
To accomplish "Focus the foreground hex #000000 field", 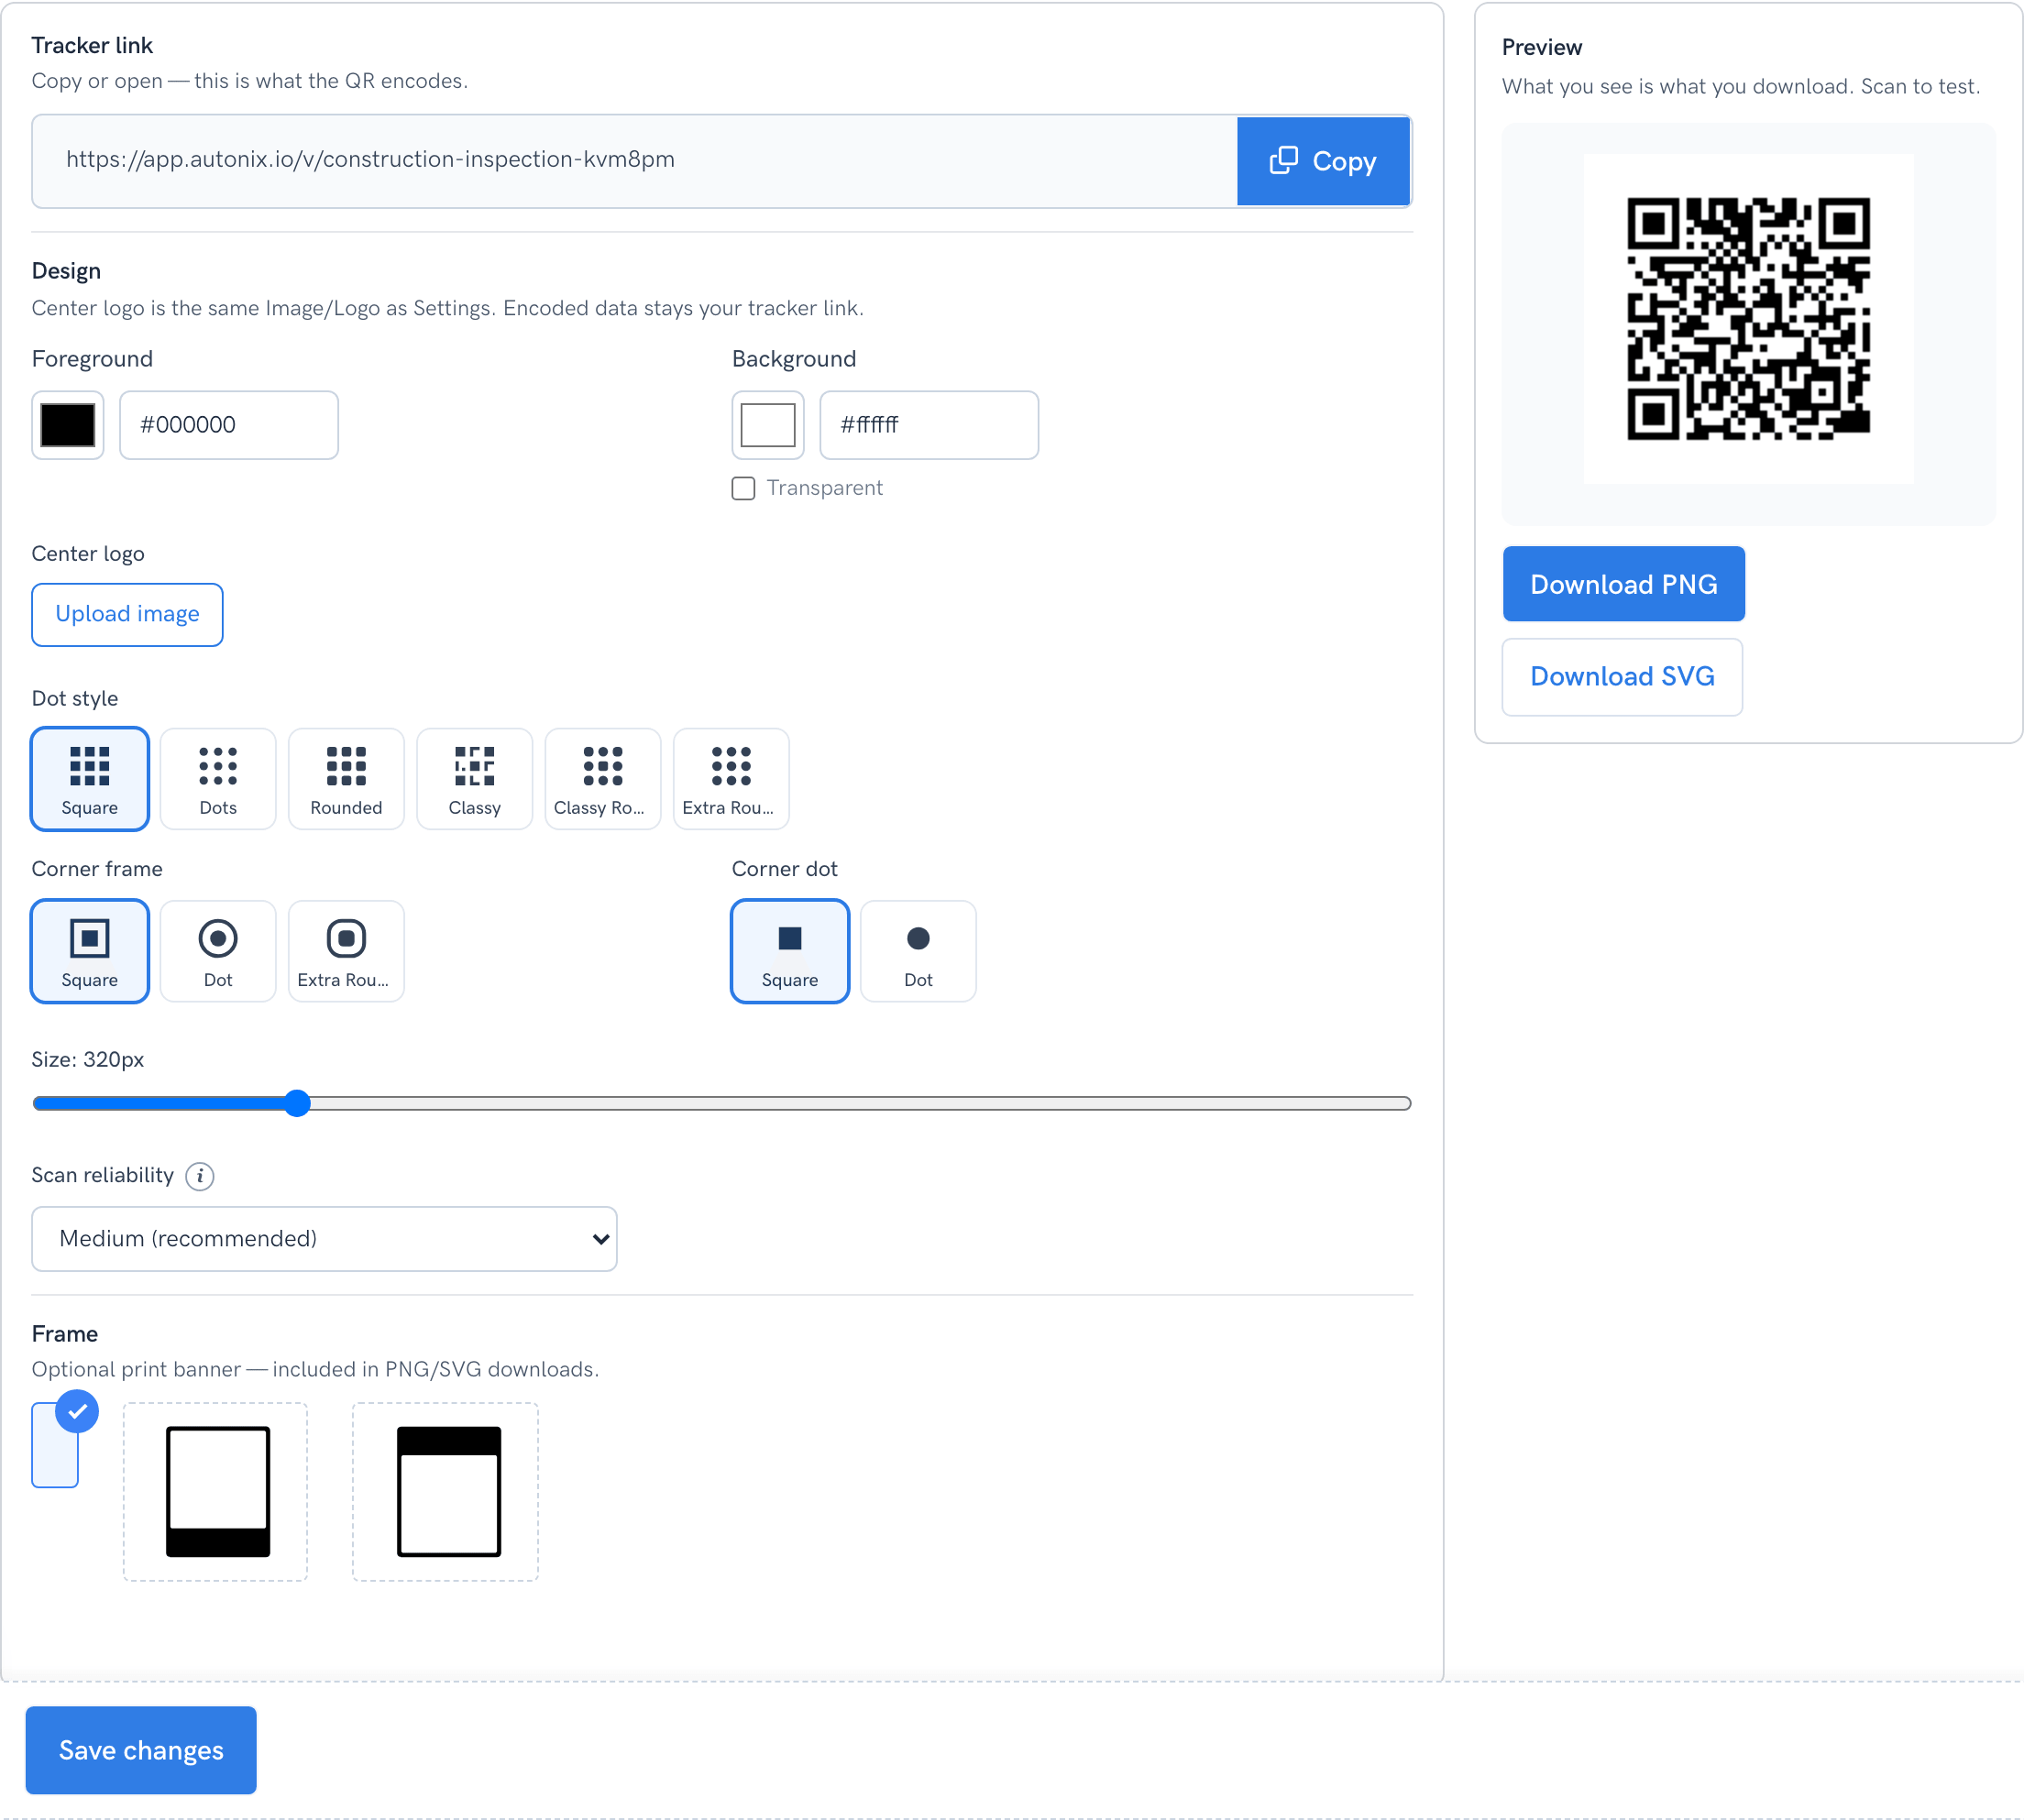I will (229, 425).
